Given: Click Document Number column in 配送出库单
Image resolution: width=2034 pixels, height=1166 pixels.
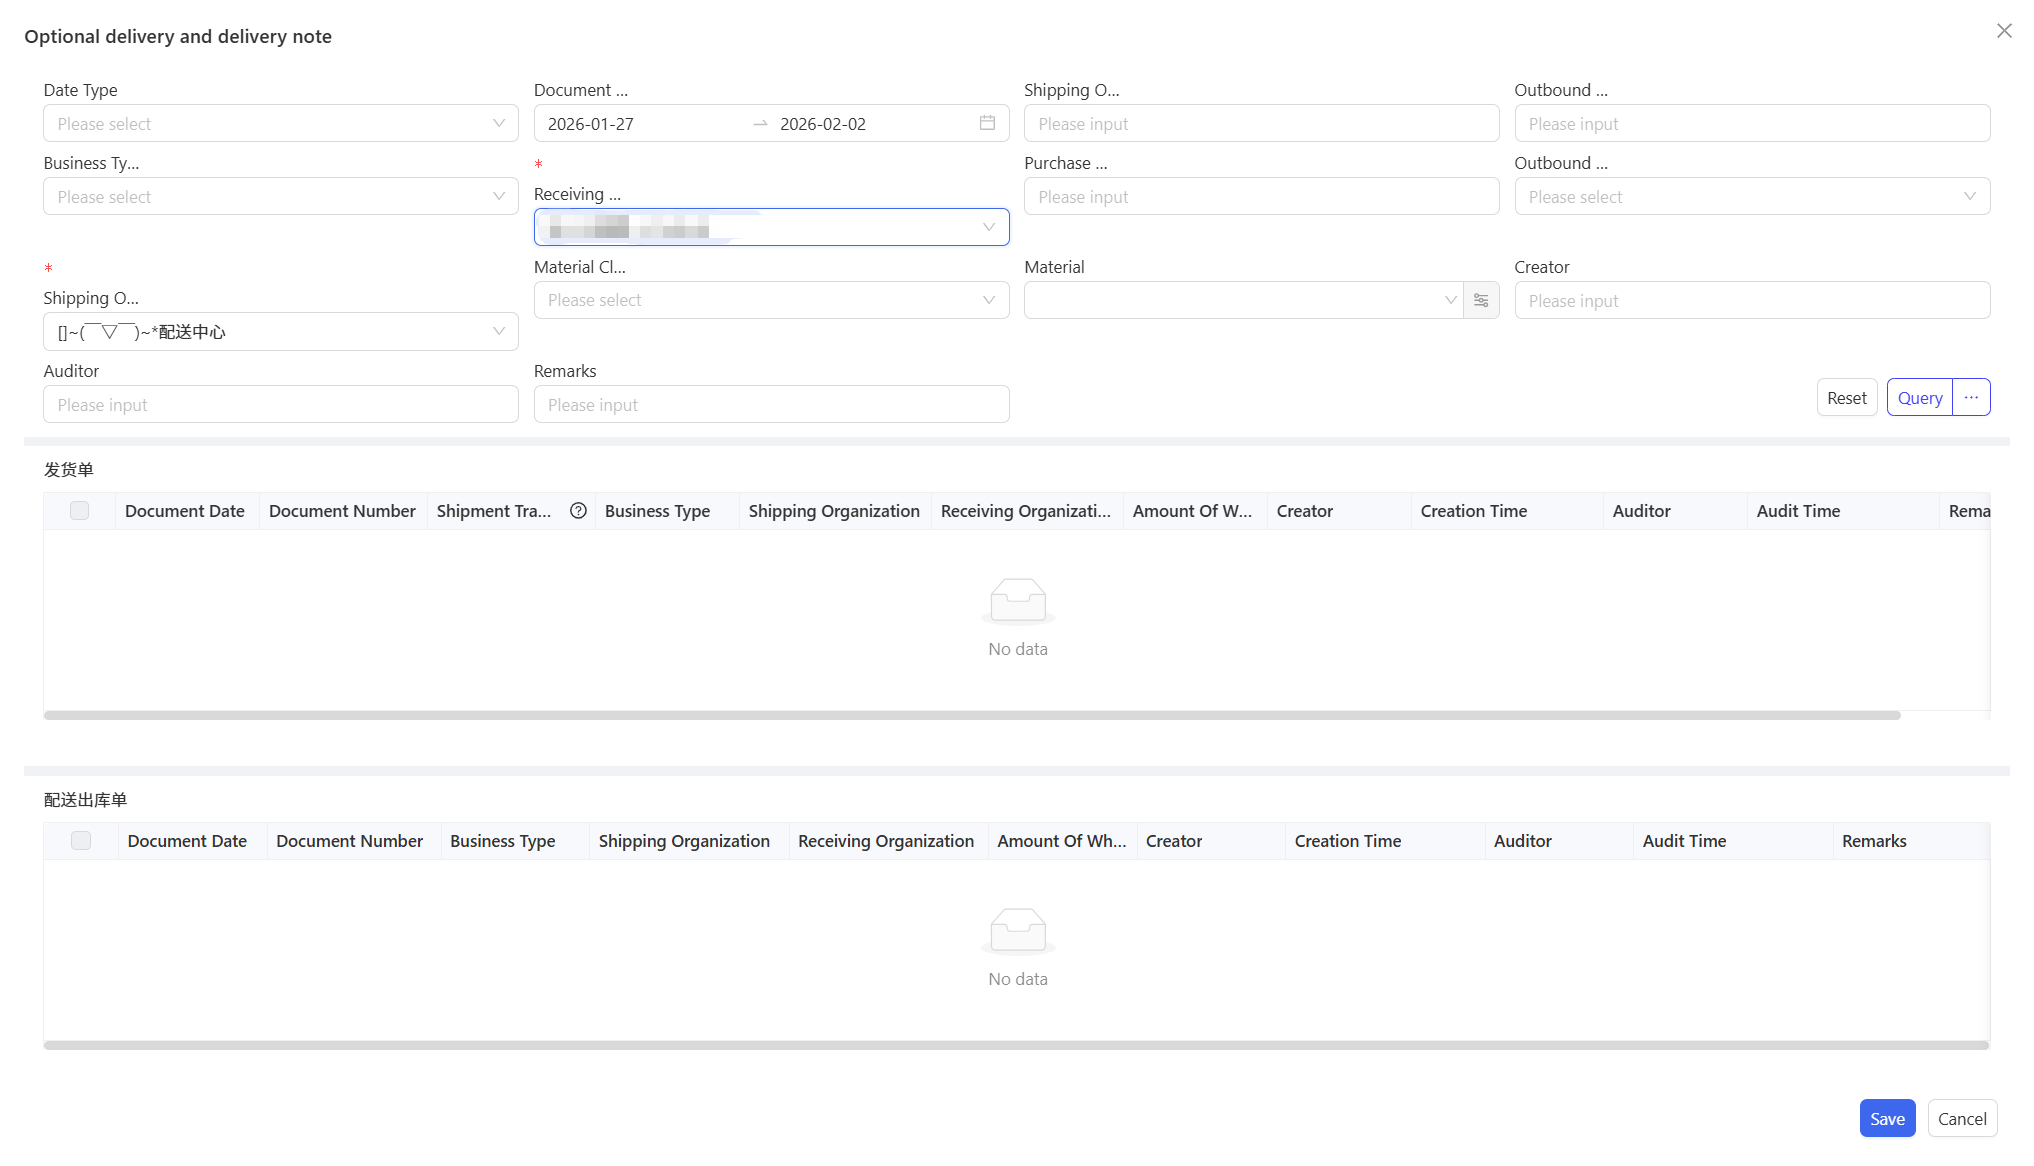Looking at the screenshot, I should click(349, 841).
